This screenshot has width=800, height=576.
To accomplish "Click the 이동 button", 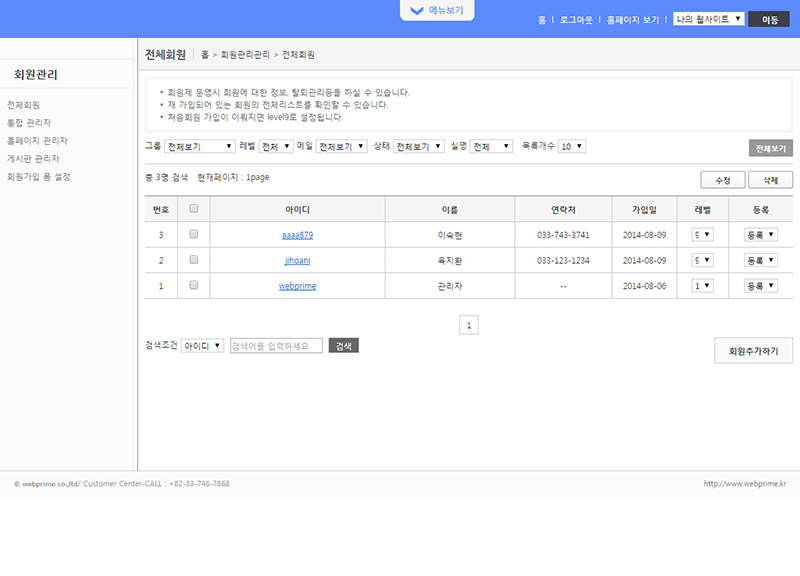I will 769,19.
